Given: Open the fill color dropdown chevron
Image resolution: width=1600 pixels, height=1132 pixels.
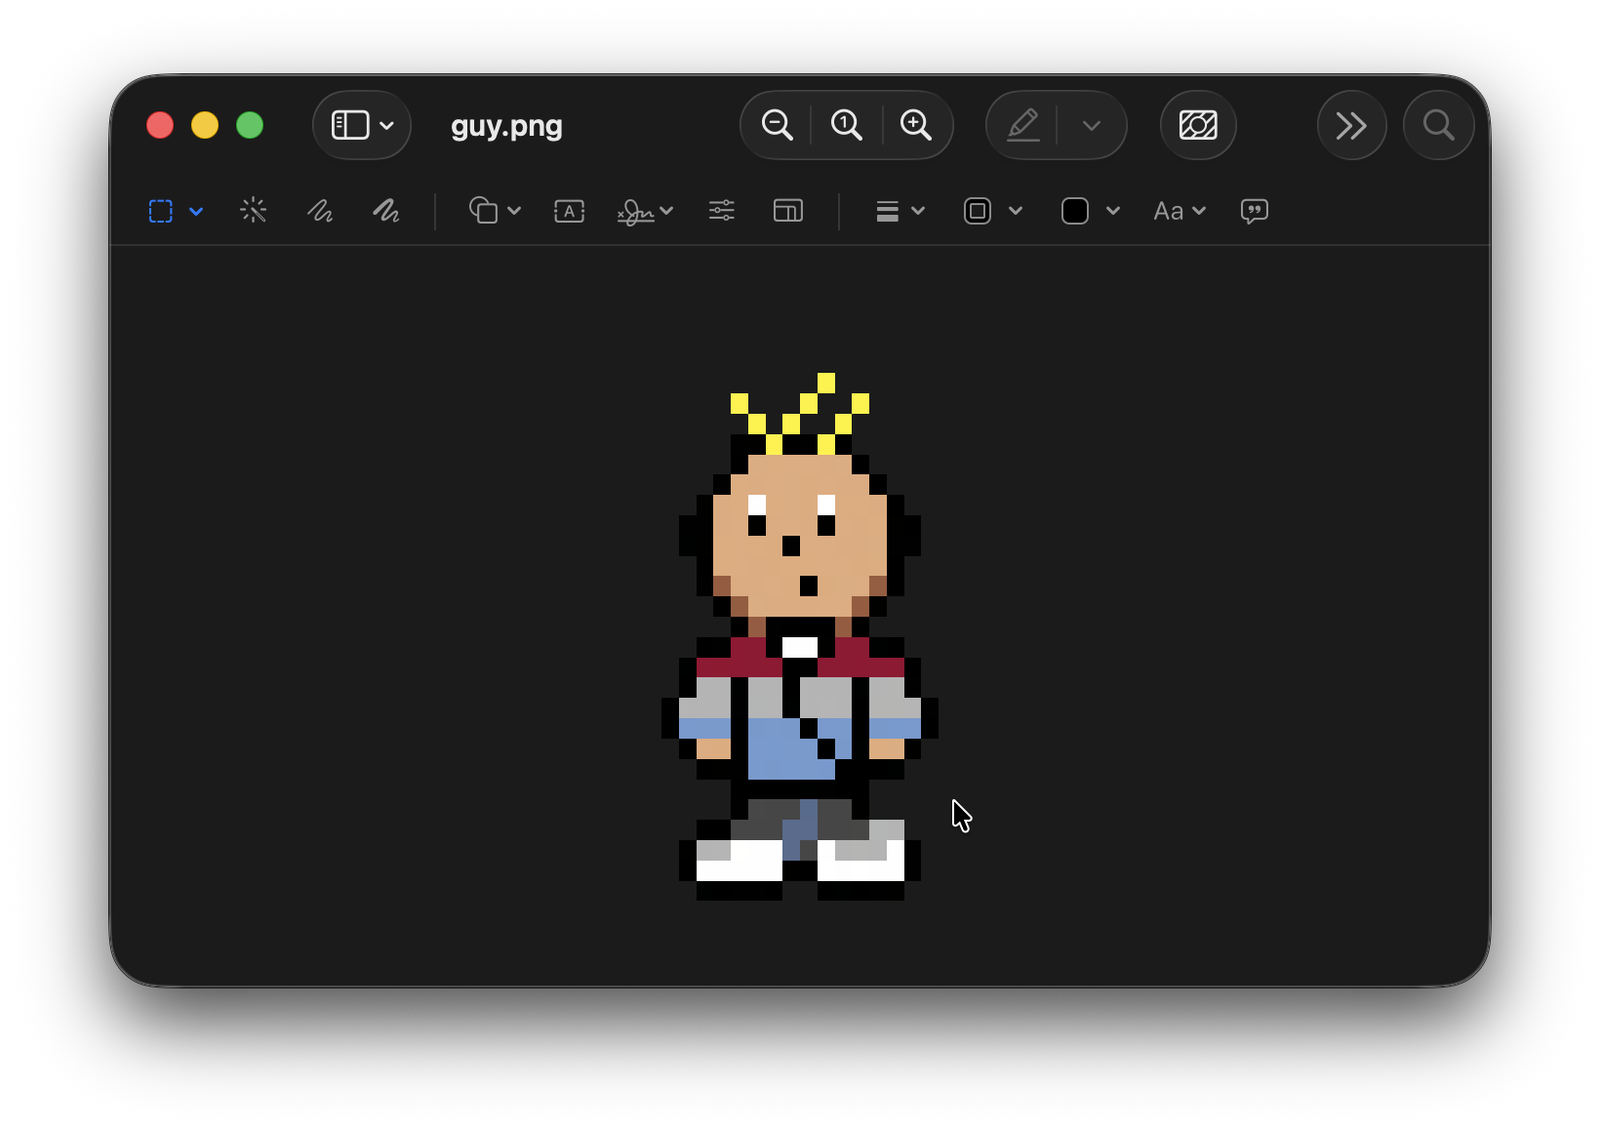Looking at the screenshot, I should (1113, 211).
